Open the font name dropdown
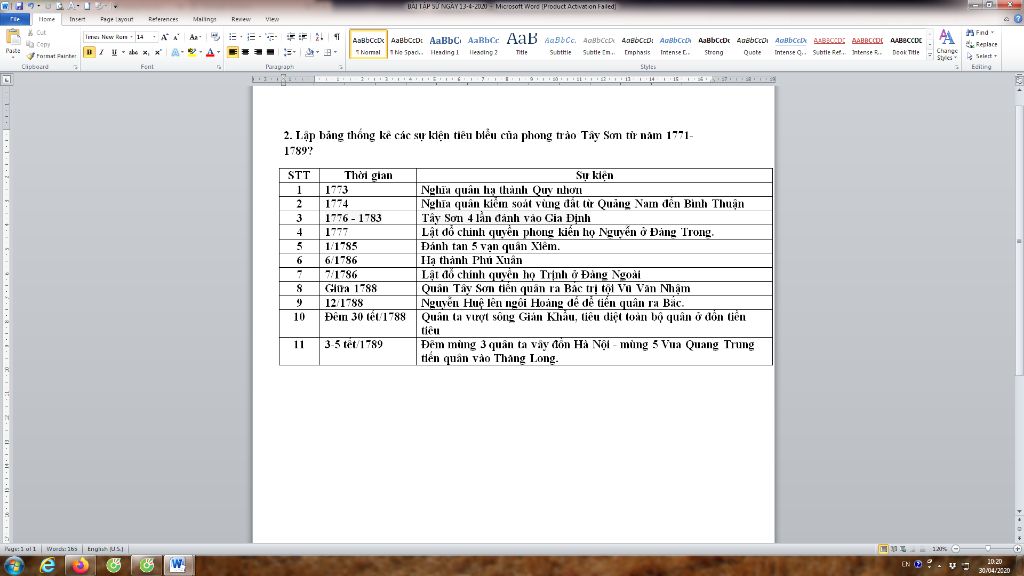This screenshot has width=1024, height=576. click(131, 37)
